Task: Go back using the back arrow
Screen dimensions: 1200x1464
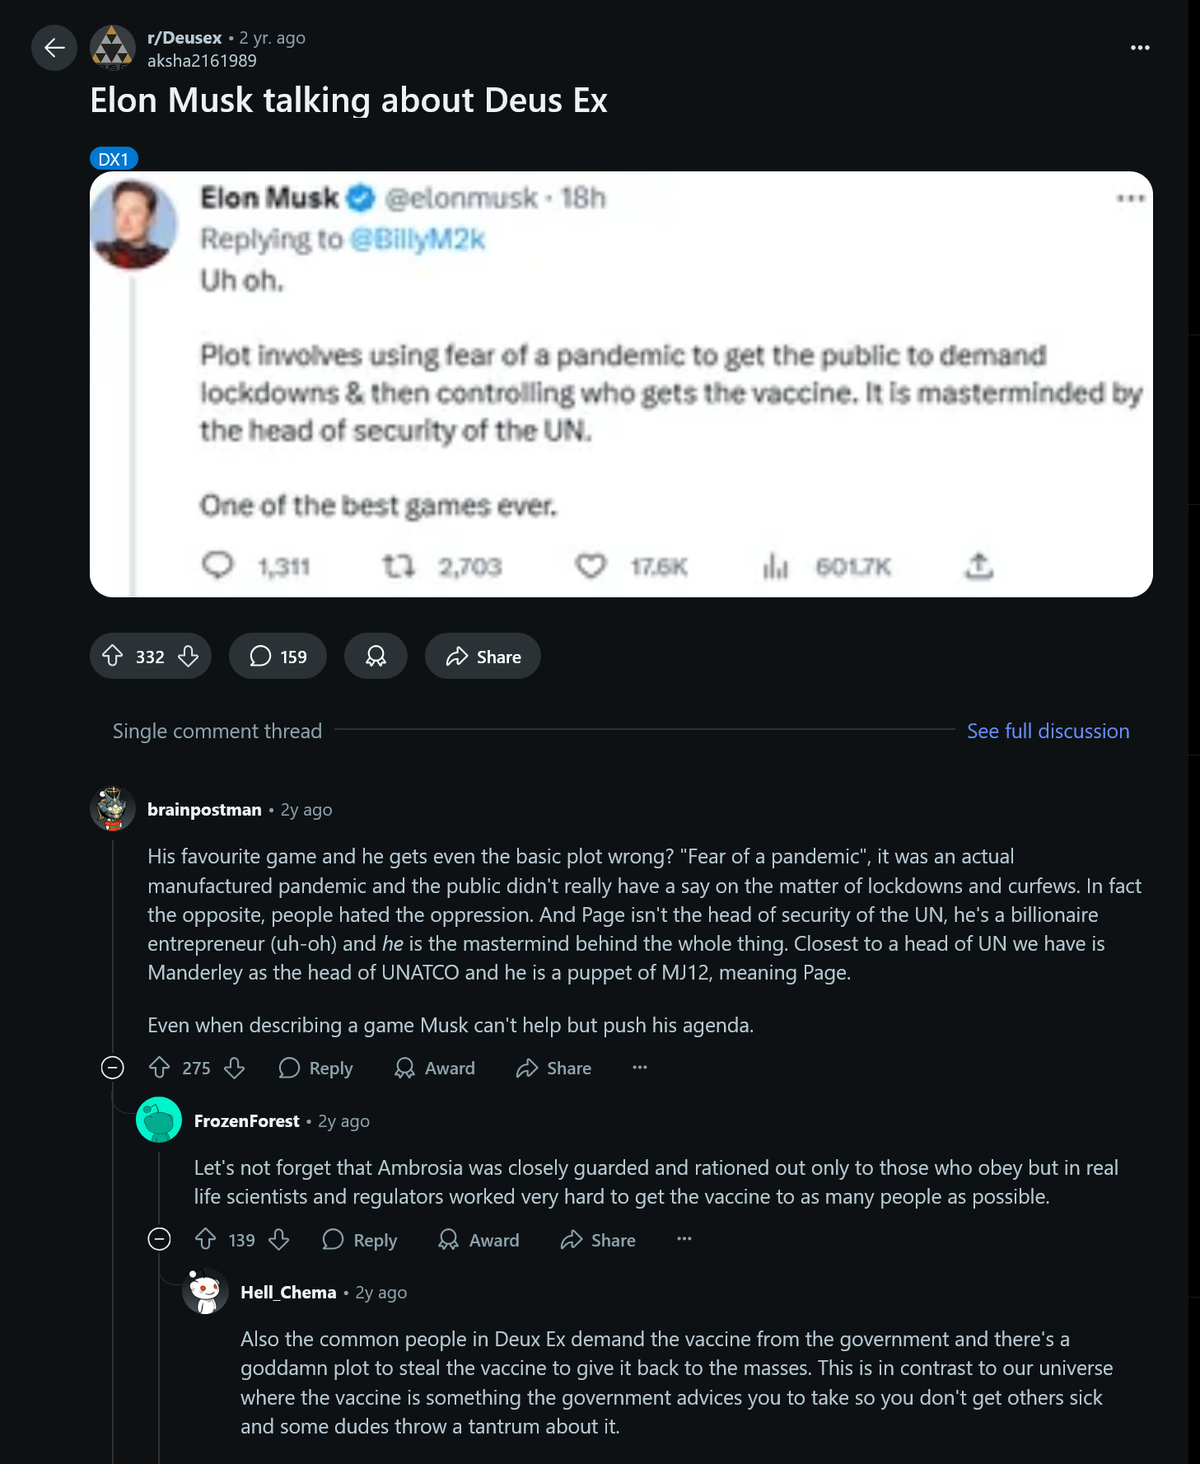Action: 53,47
